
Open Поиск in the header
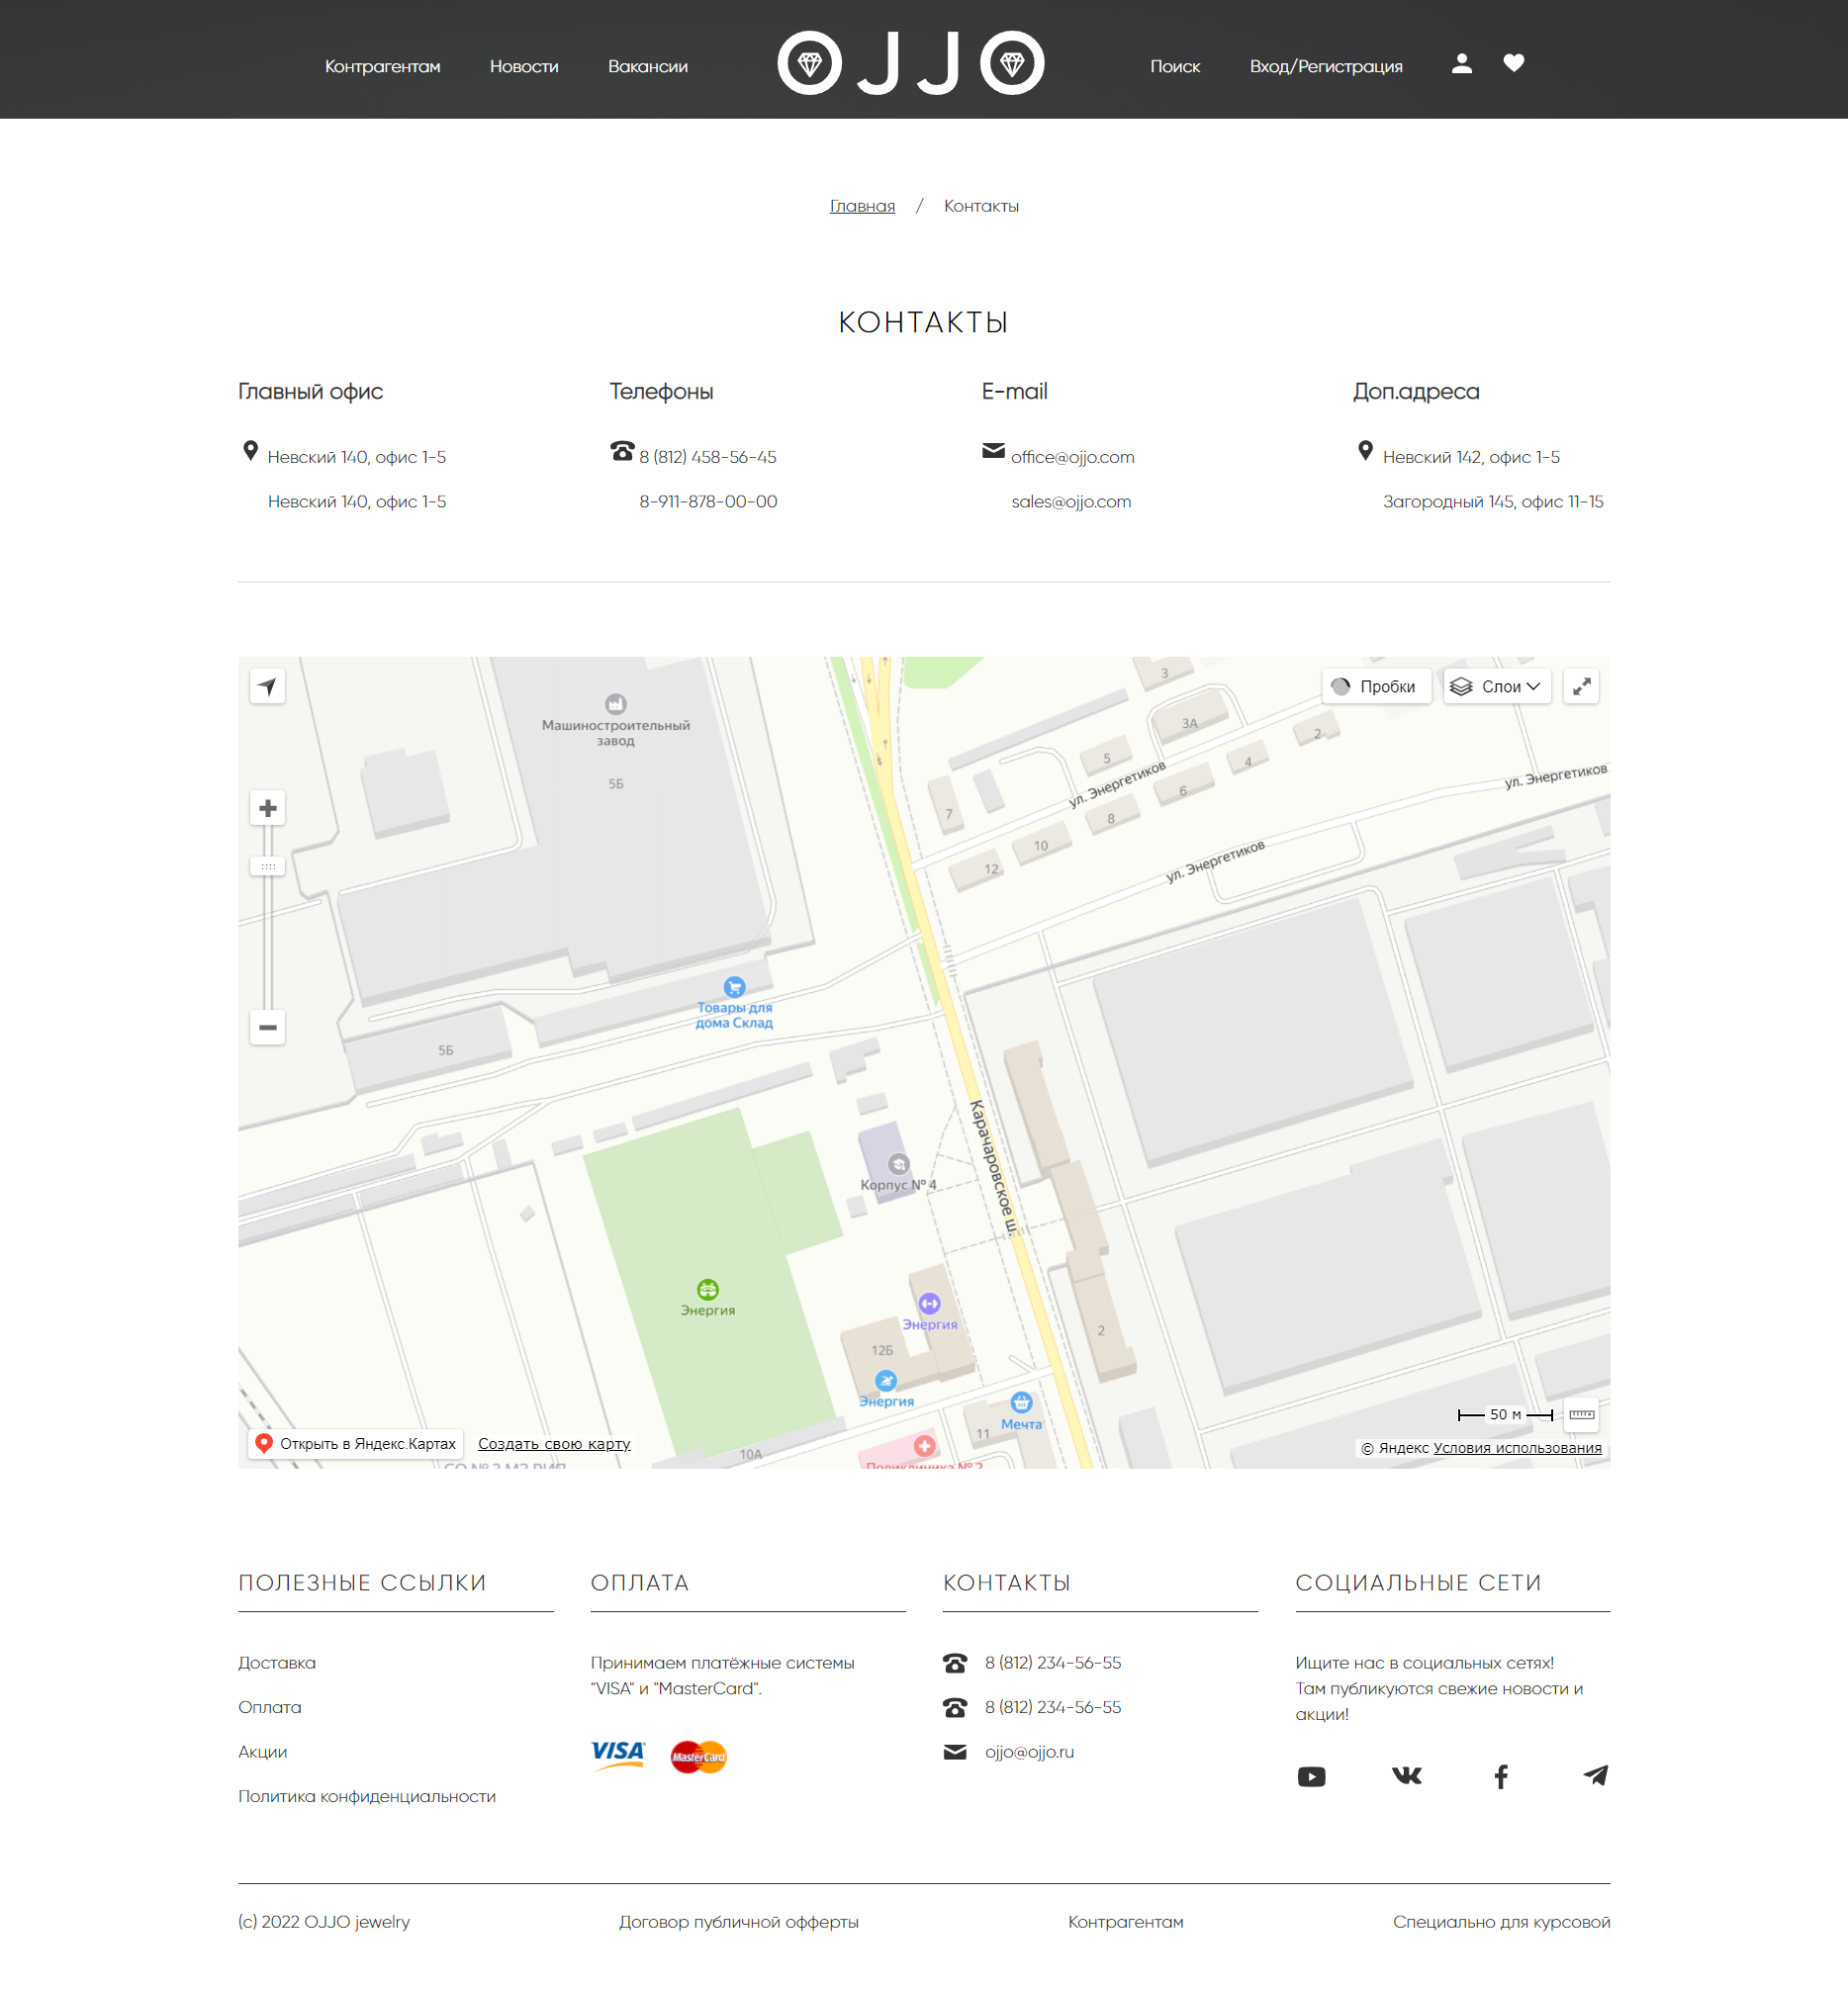coord(1175,67)
